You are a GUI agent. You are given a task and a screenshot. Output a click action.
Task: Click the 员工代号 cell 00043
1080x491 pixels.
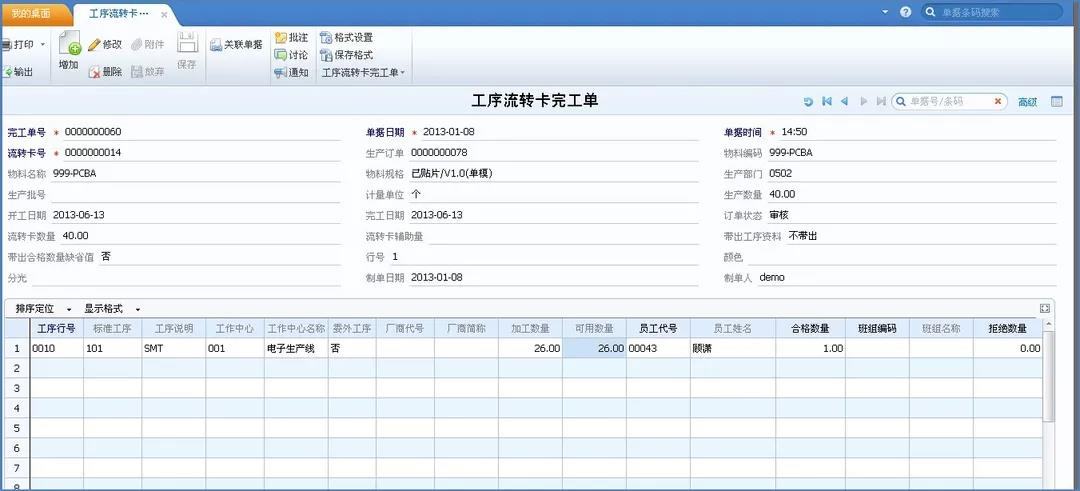pyautogui.click(x=658, y=348)
